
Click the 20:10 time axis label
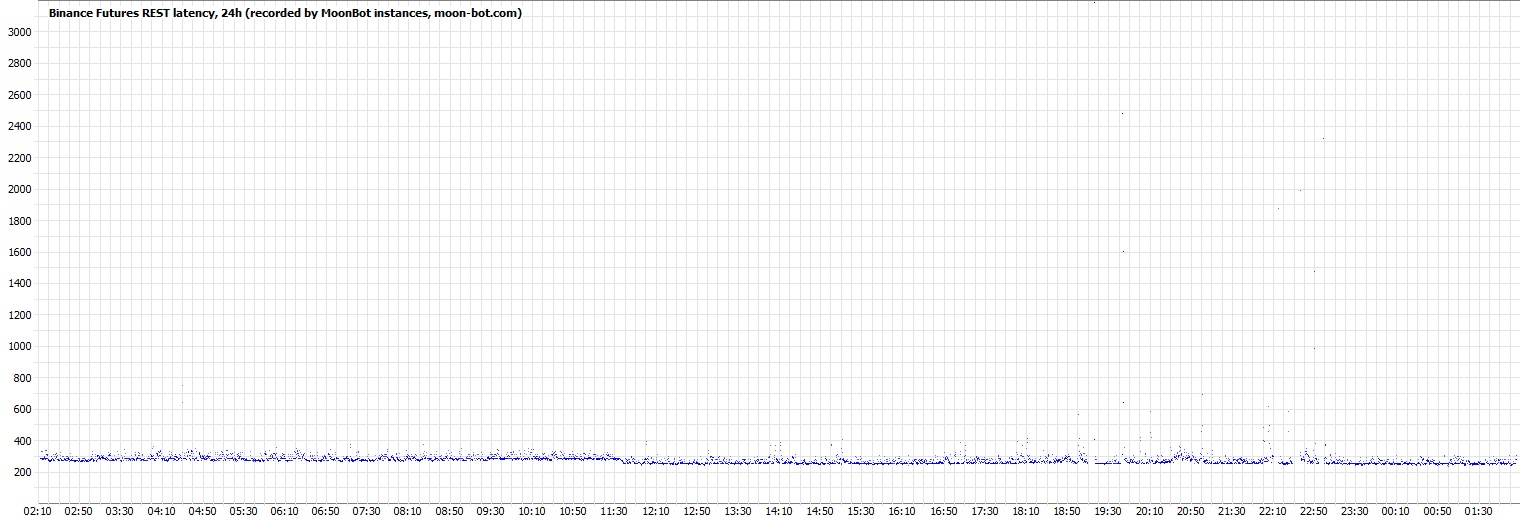coord(1149,511)
